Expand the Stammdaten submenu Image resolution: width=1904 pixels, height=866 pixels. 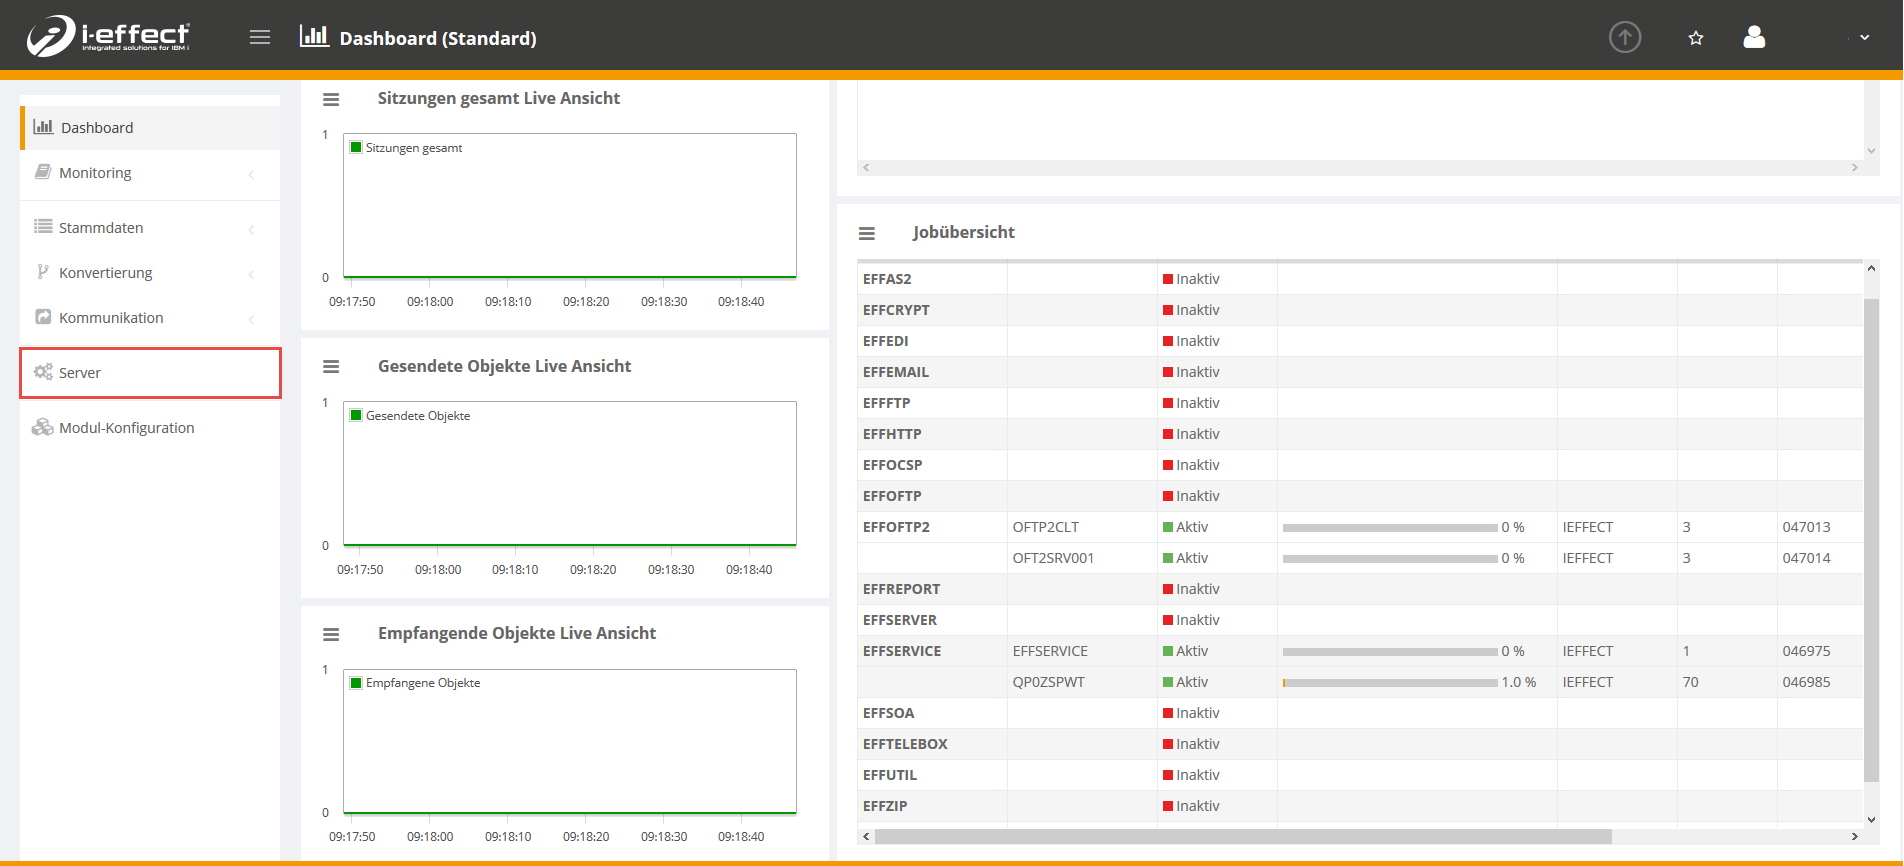click(x=101, y=228)
